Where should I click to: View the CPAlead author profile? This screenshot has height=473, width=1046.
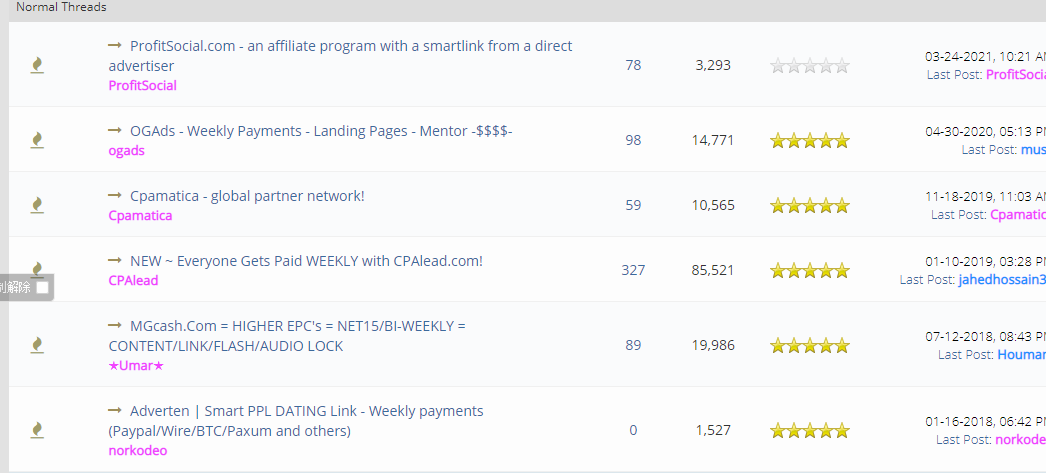click(x=133, y=280)
